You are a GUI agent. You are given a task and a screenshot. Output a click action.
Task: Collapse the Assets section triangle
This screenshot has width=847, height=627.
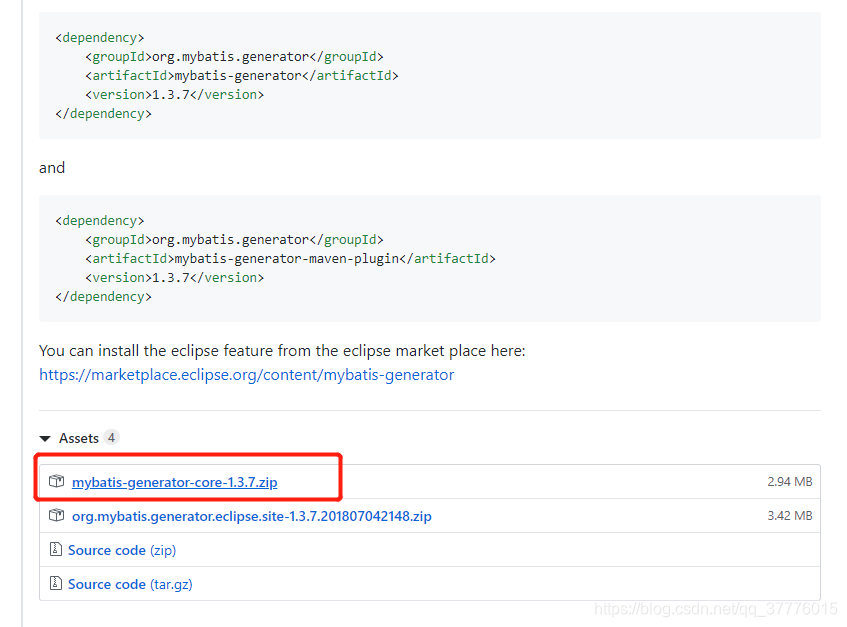[x=45, y=439]
